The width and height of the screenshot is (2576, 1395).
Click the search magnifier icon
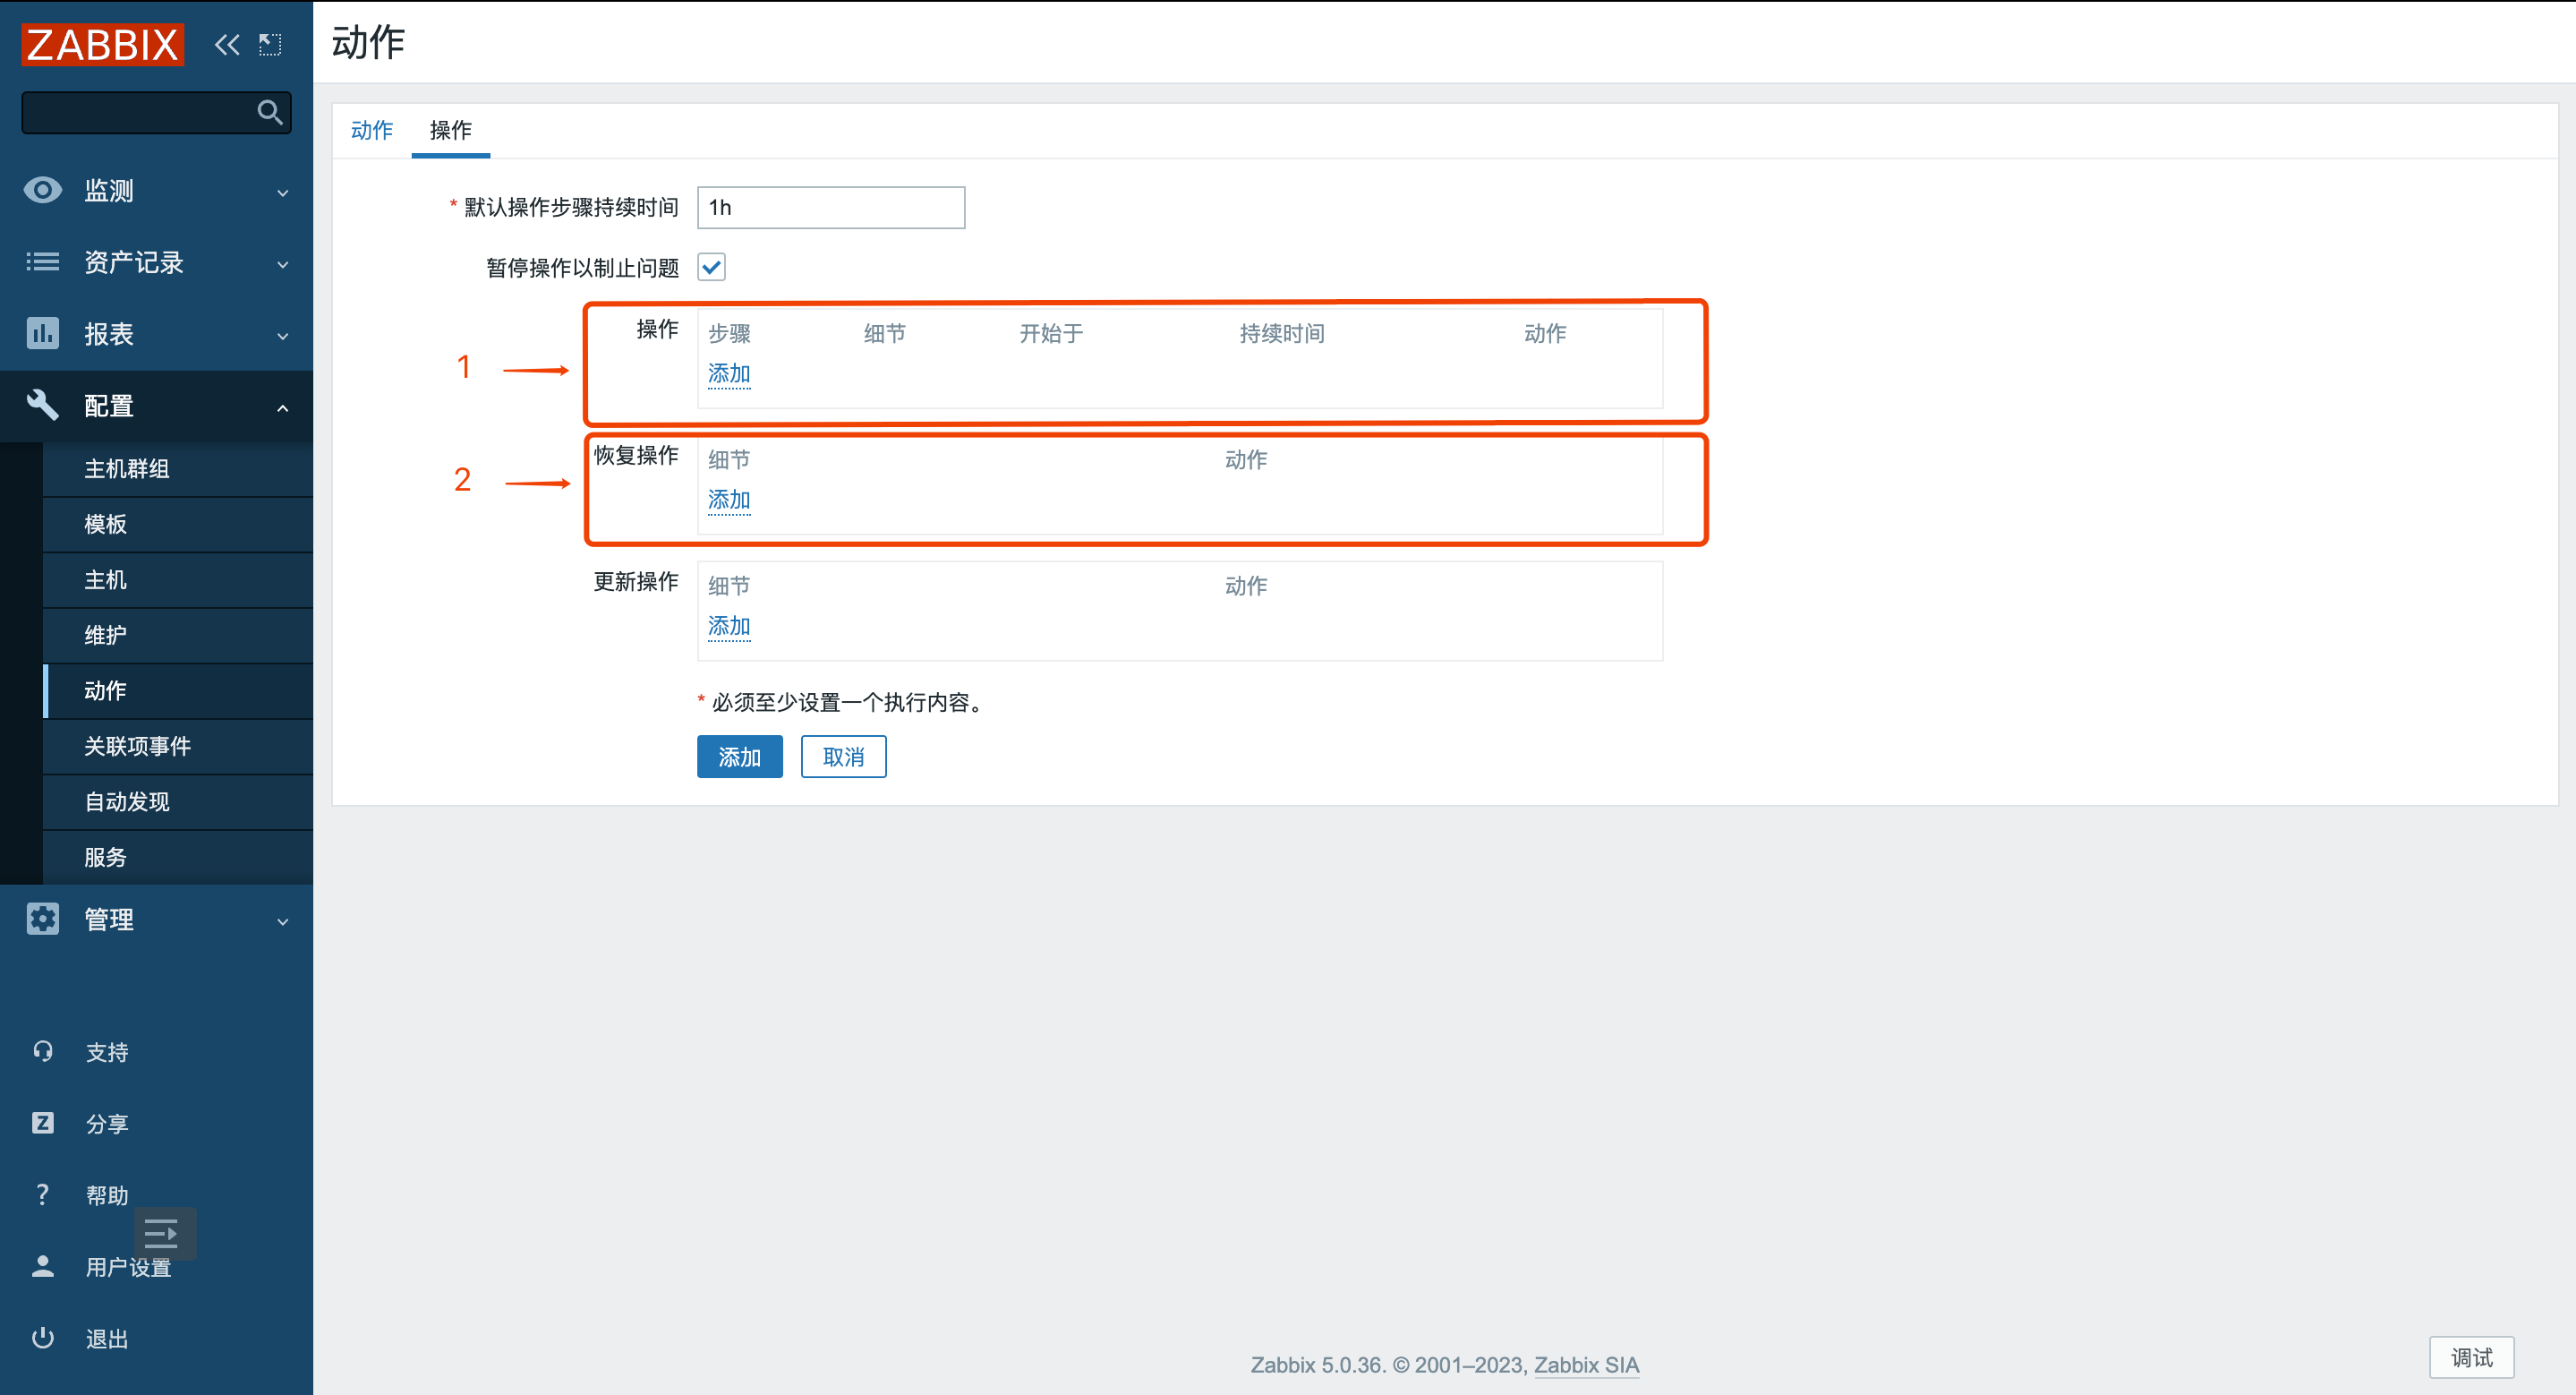pyautogui.click(x=269, y=112)
